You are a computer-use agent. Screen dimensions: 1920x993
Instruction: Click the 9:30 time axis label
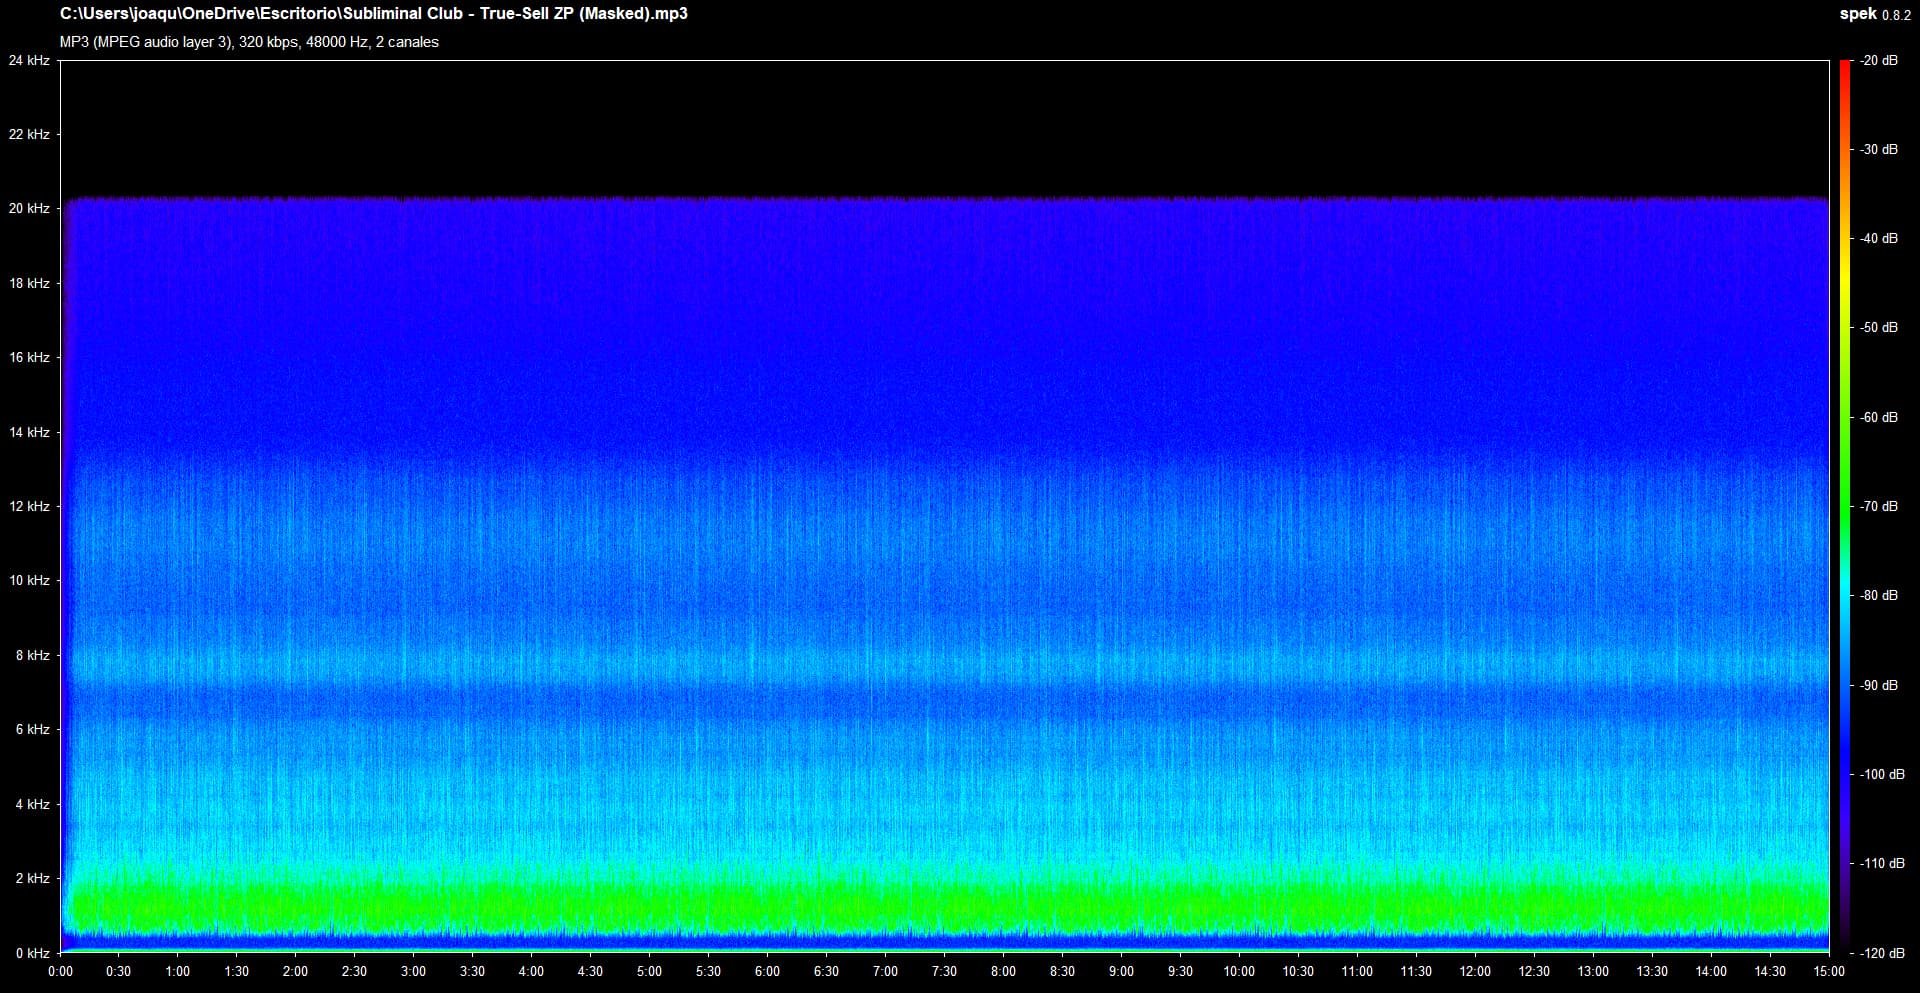coord(1181,971)
